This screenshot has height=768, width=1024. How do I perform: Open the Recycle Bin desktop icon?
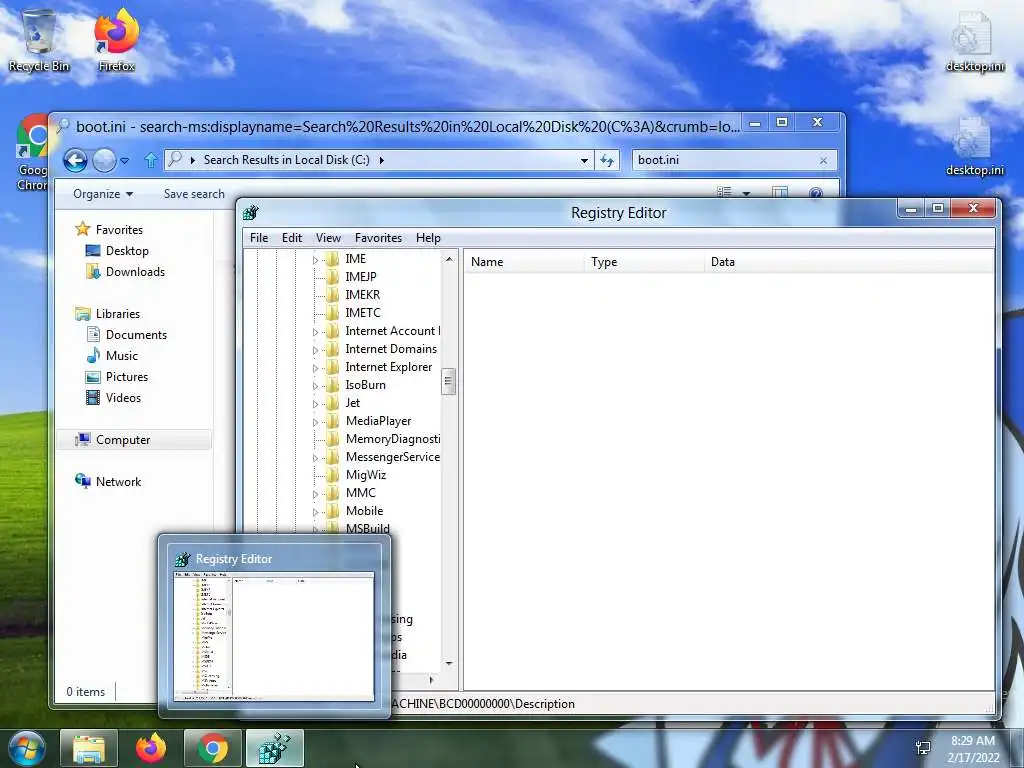39,39
